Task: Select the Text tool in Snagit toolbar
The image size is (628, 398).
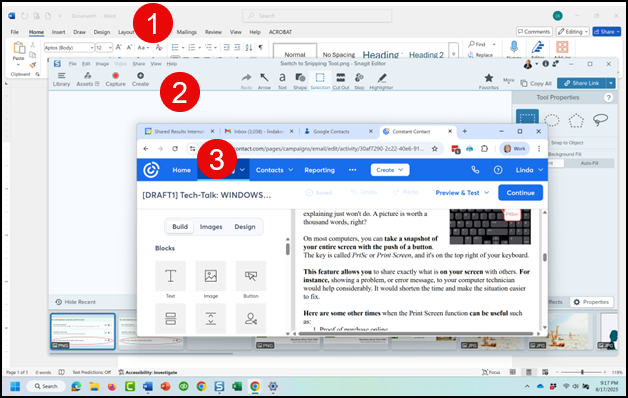Action: click(282, 81)
